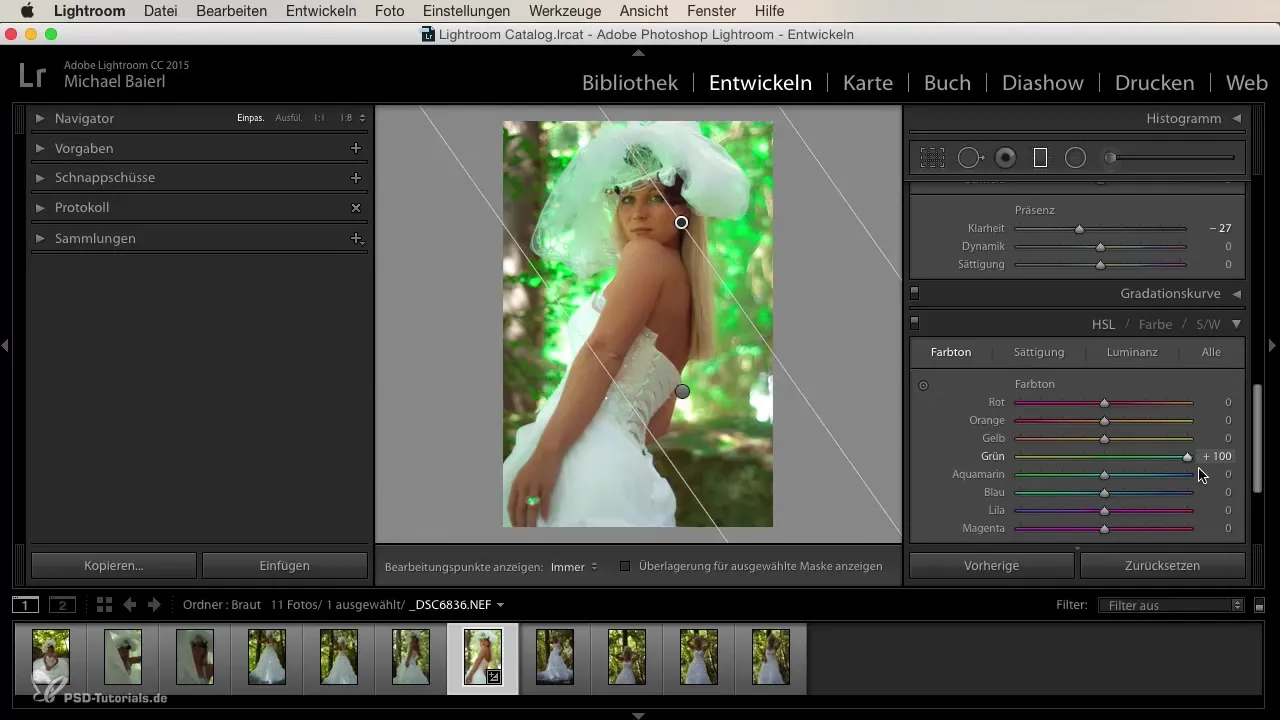The height and width of the screenshot is (720, 1280).
Task: Set navigator zoom to 1:8
Action: (x=346, y=118)
